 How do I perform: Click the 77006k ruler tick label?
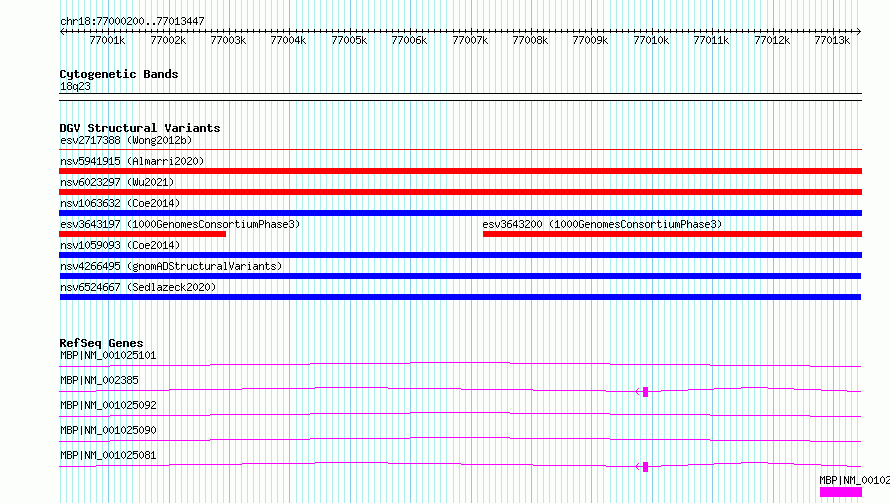click(409, 40)
